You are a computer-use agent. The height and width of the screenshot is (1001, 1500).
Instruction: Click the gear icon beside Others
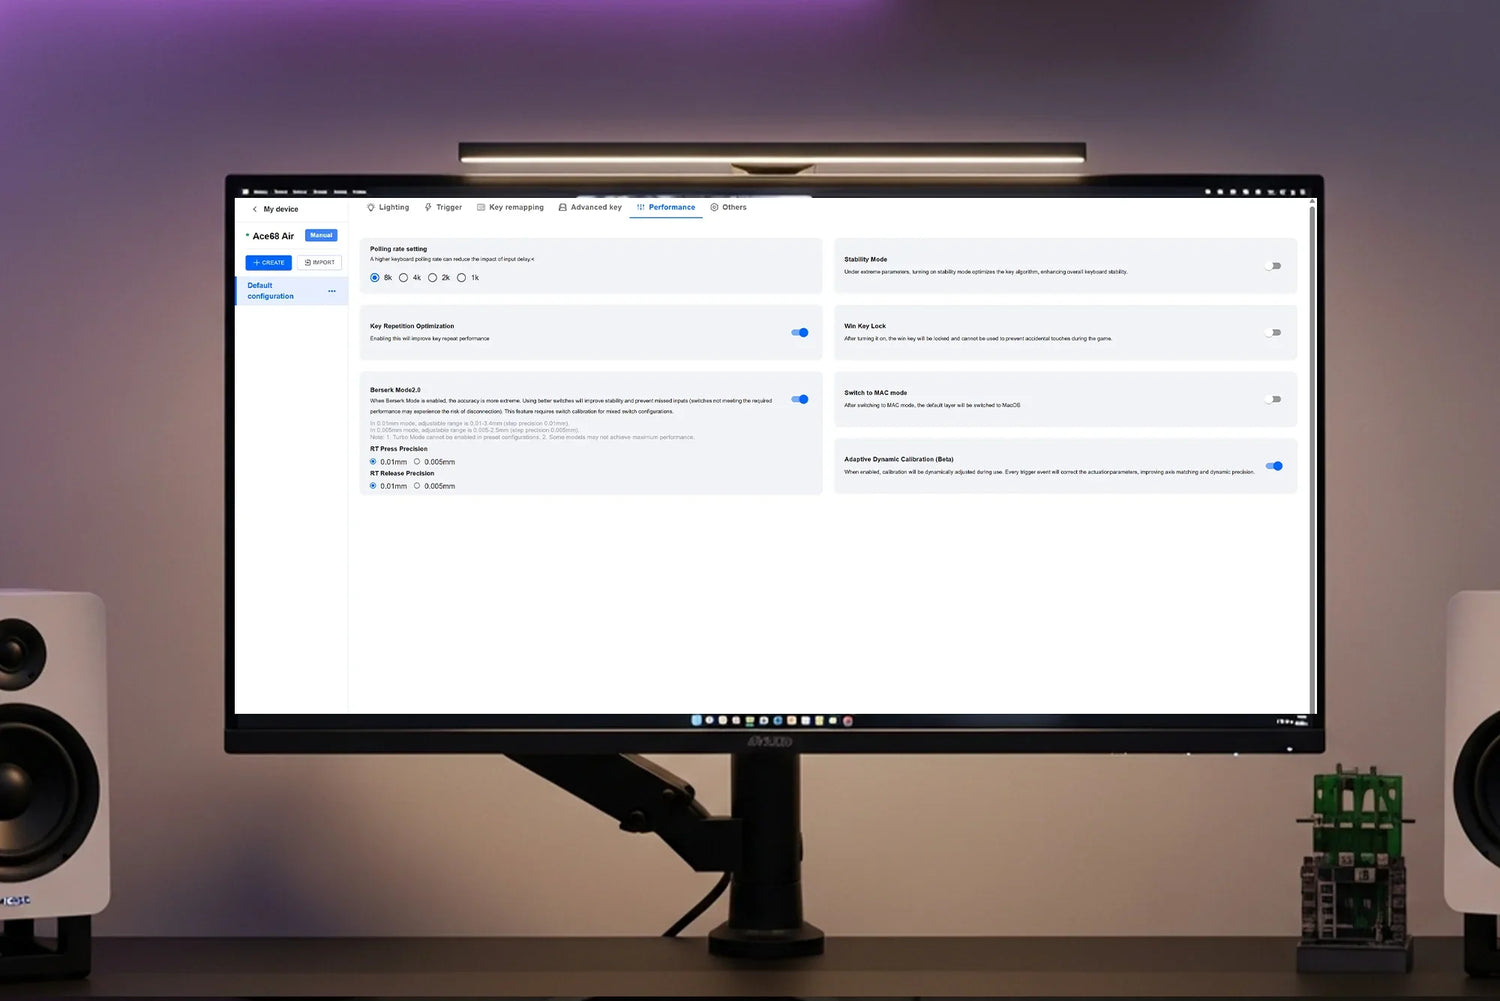click(715, 207)
